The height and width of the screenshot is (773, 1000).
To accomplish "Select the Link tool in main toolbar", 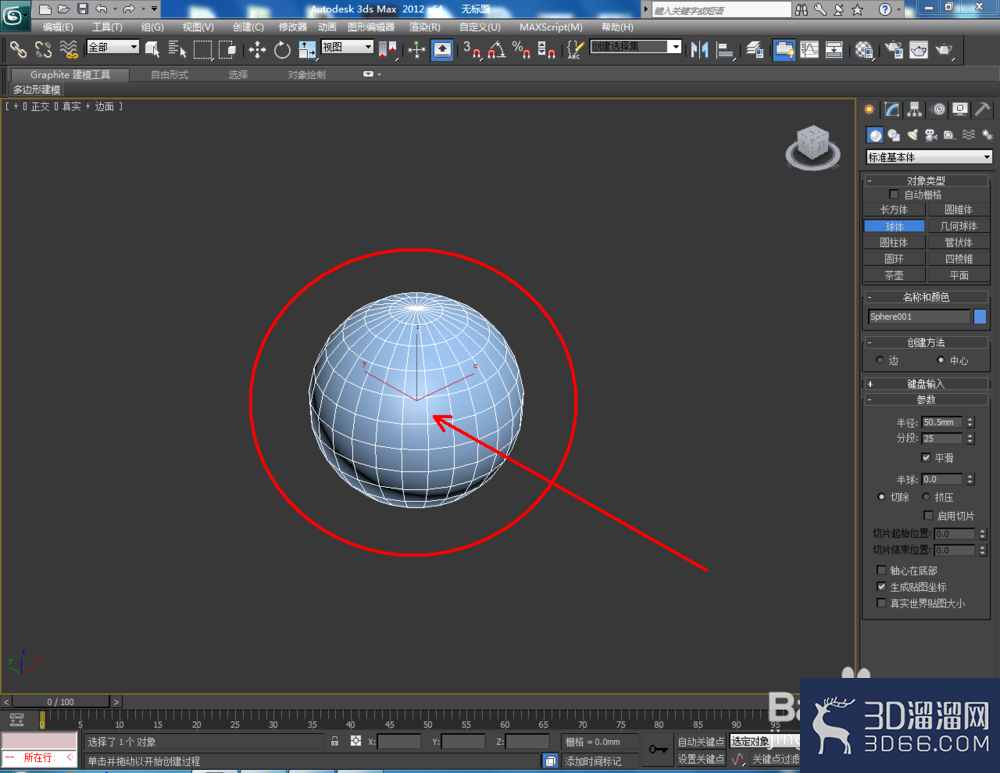I will tap(18, 49).
